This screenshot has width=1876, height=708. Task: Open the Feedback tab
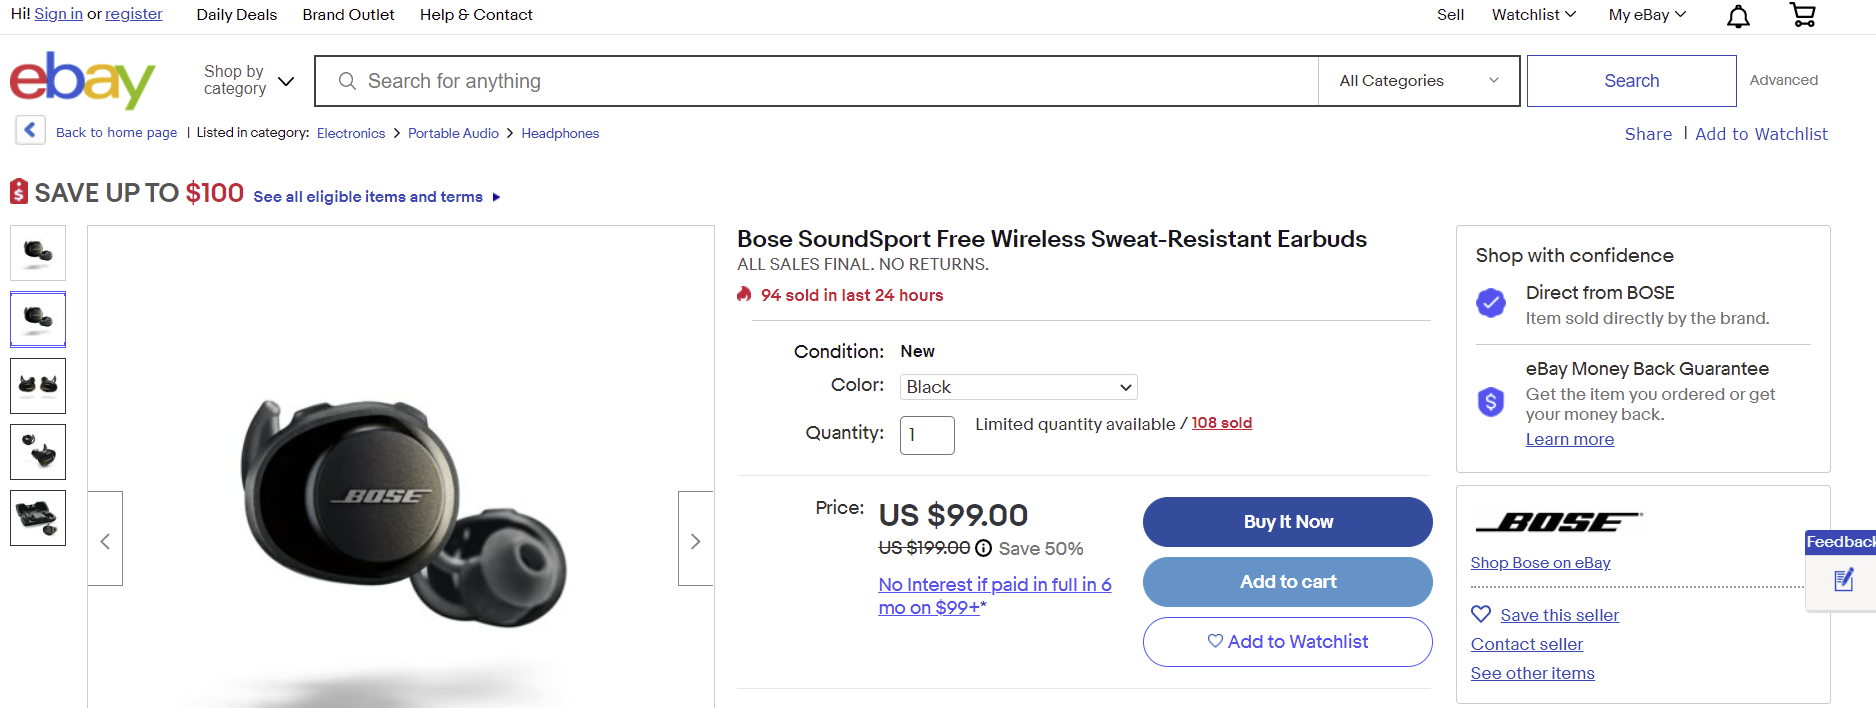pyautogui.click(x=1840, y=542)
